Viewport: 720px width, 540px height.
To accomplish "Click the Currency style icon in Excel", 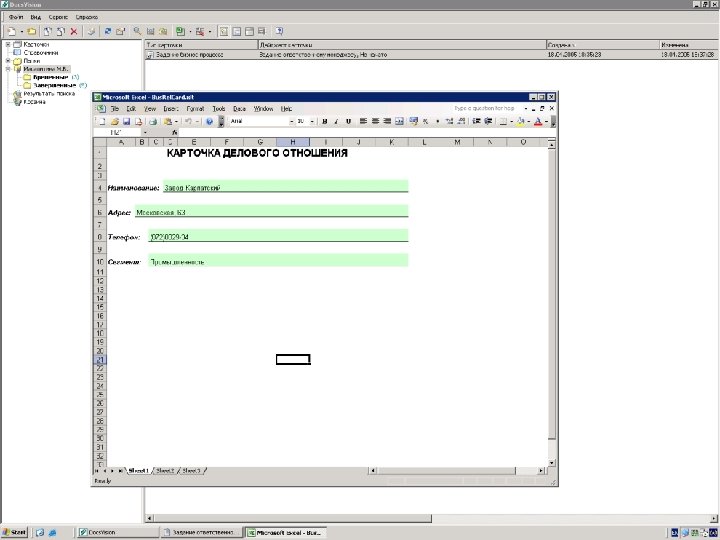I will pos(413,121).
